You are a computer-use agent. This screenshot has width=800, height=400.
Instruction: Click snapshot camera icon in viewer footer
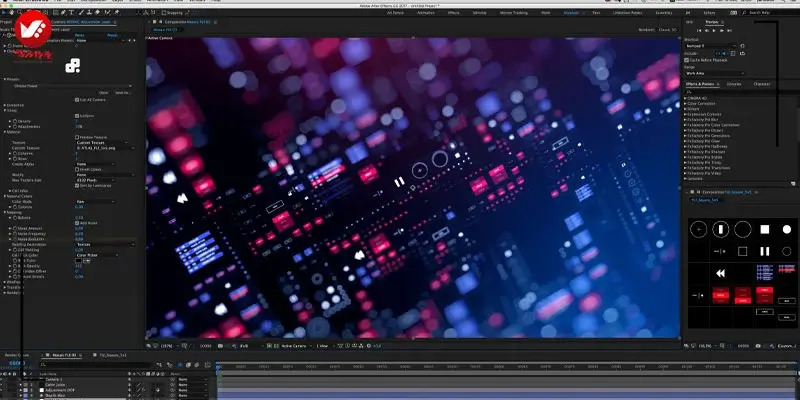point(220,346)
